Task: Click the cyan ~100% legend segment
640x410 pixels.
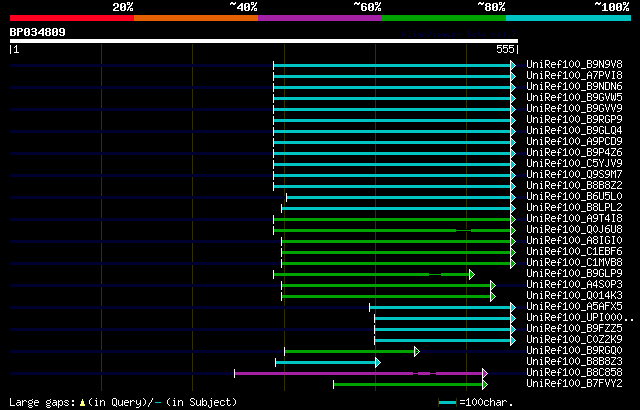Action: [569, 18]
